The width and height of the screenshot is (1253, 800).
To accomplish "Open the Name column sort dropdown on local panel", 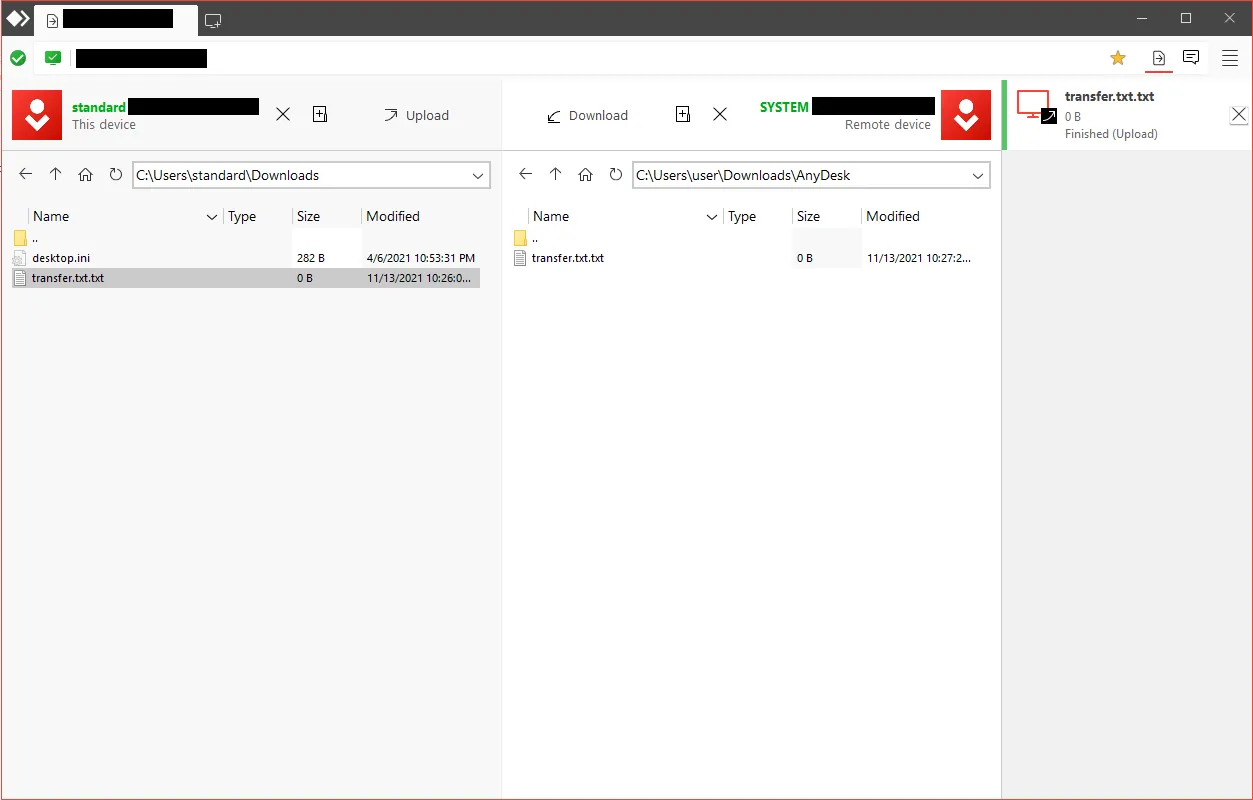I will pyautogui.click(x=211, y=216).
